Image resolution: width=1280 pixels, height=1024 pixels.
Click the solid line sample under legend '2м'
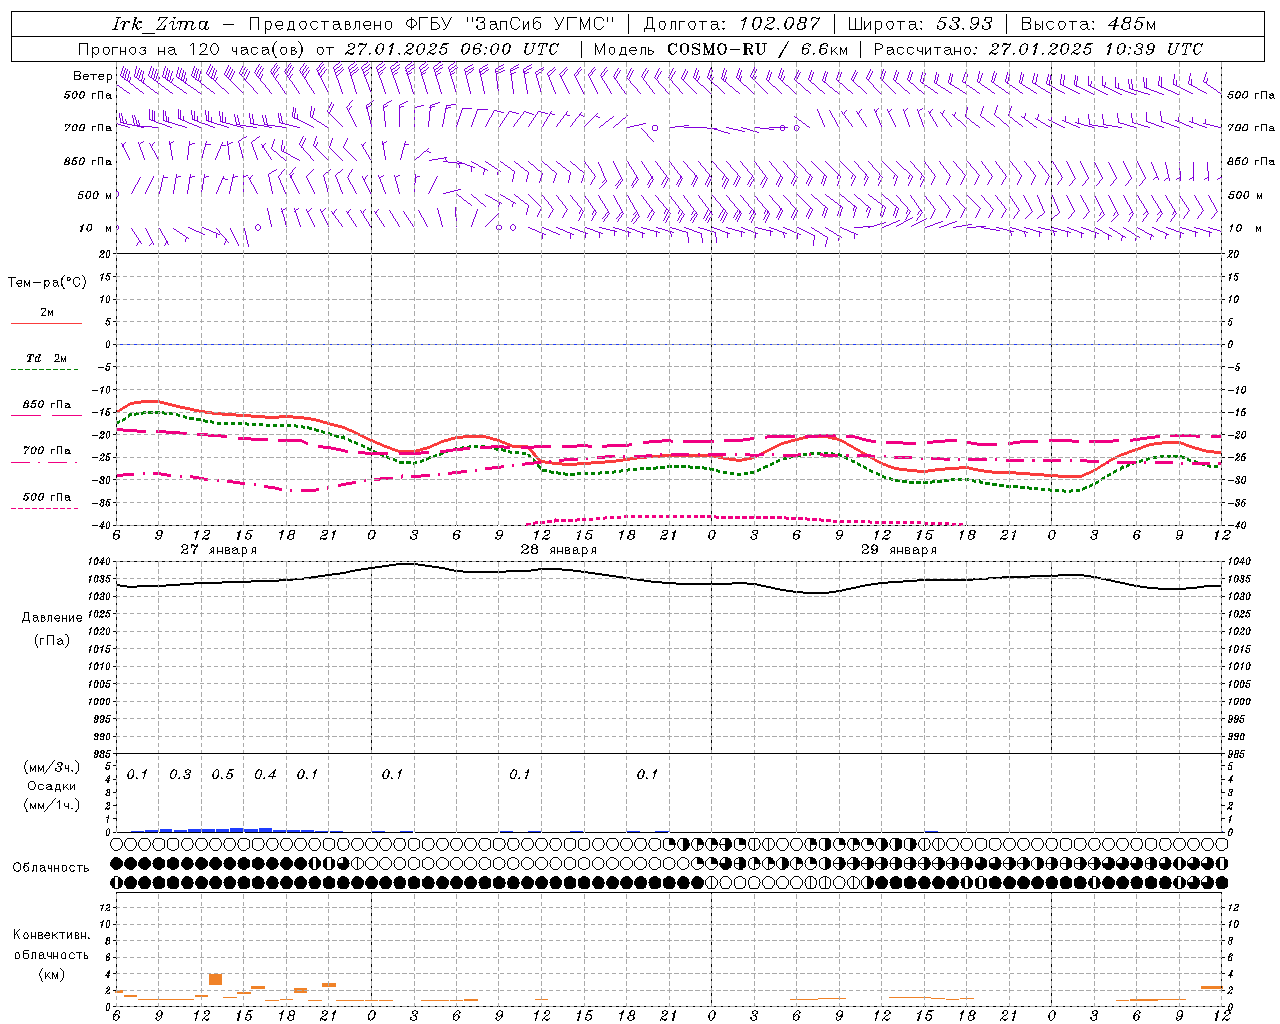(46, 324)
